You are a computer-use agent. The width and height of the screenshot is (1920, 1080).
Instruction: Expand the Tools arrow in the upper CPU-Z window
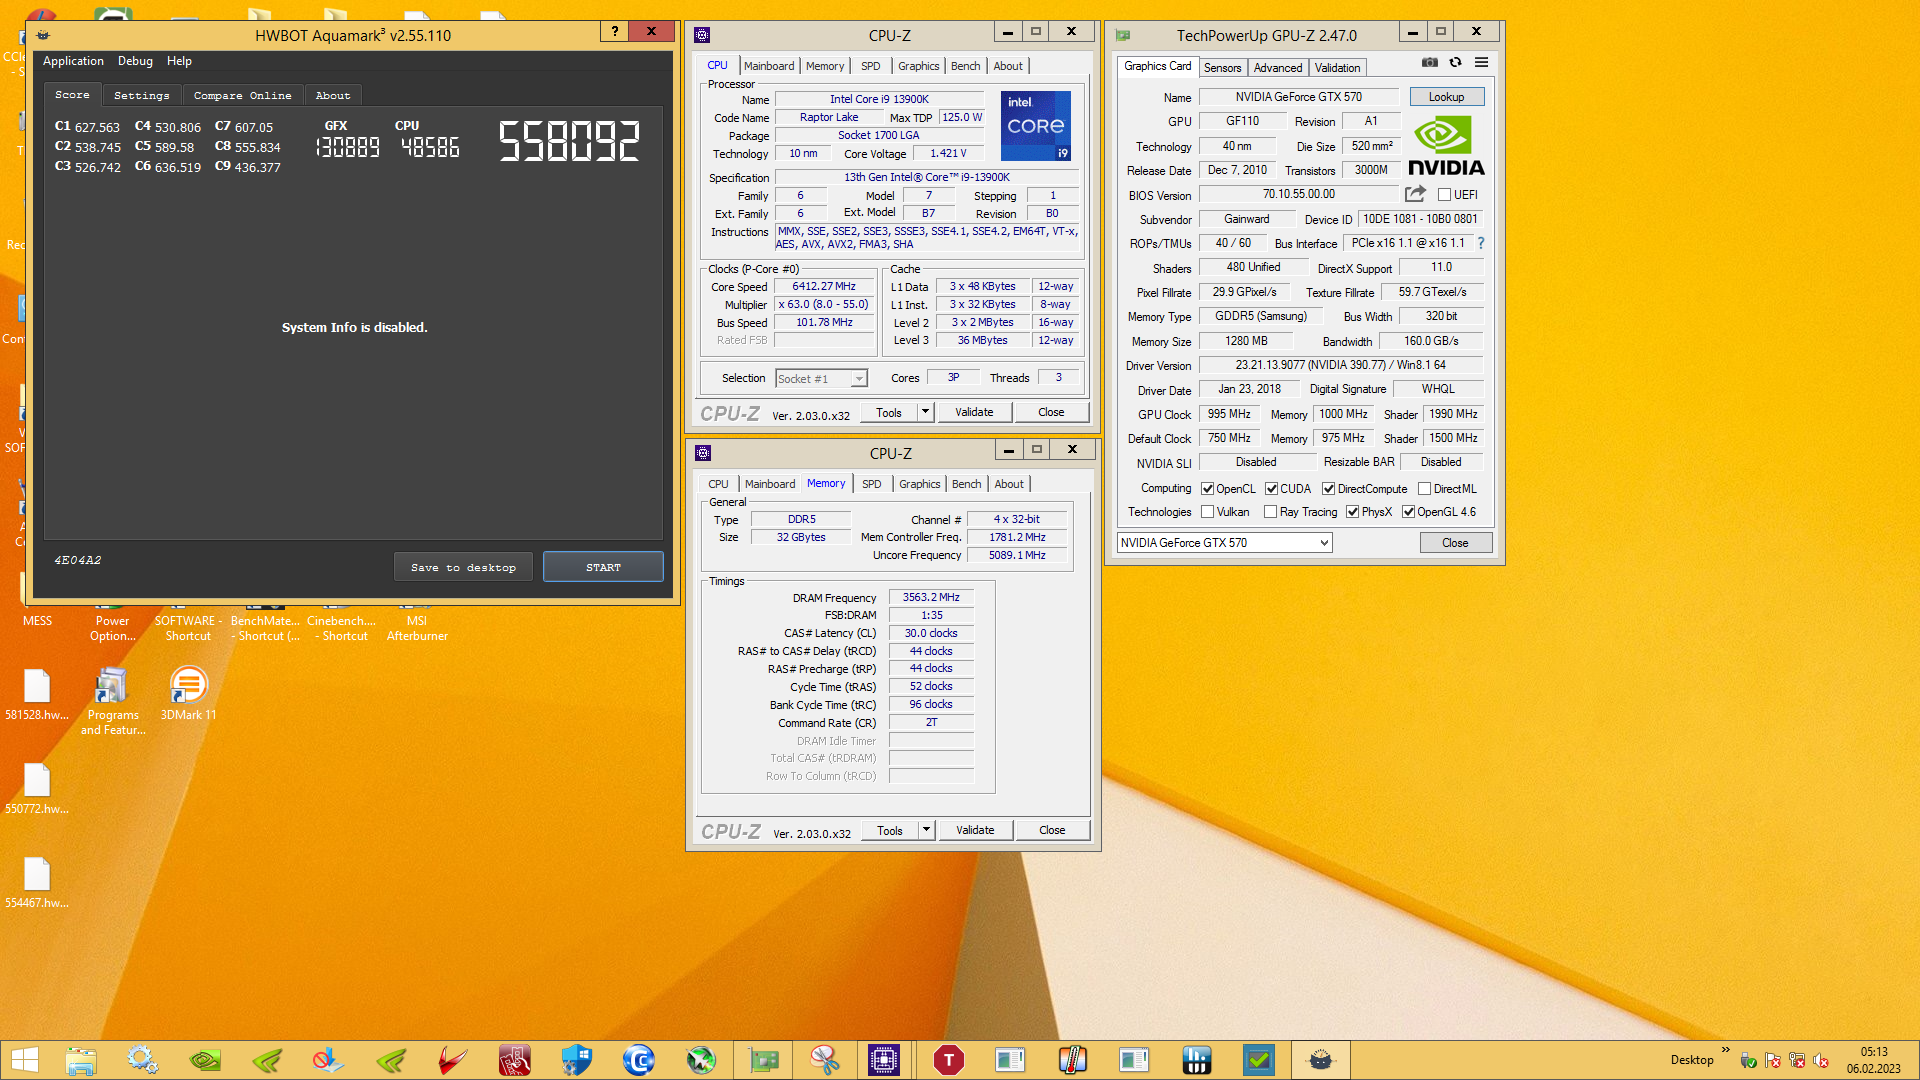pyautogui.click(x=925, y=412)
